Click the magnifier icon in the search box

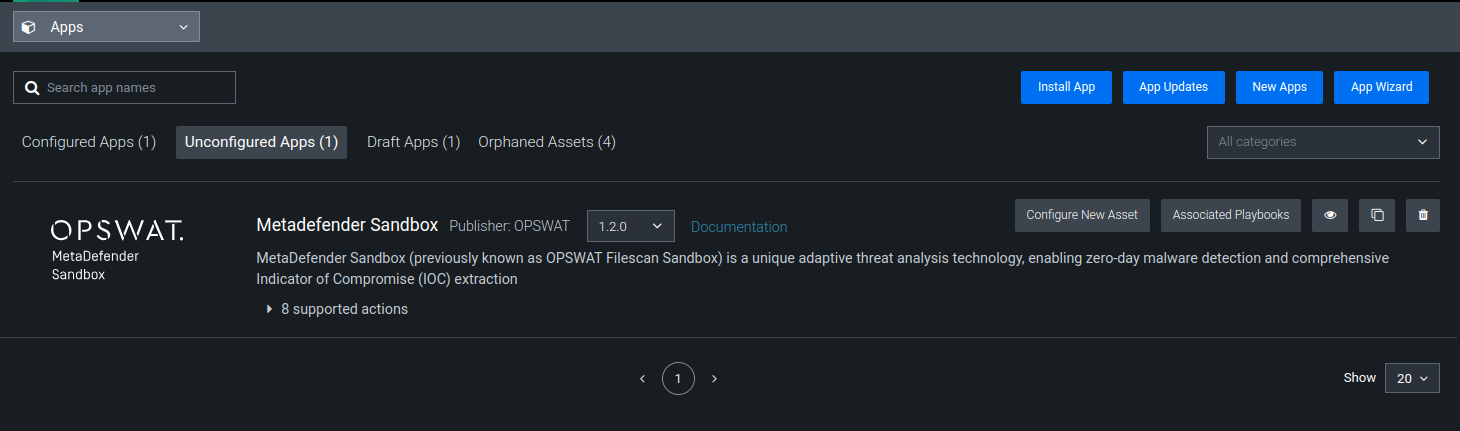pos(32,88)
